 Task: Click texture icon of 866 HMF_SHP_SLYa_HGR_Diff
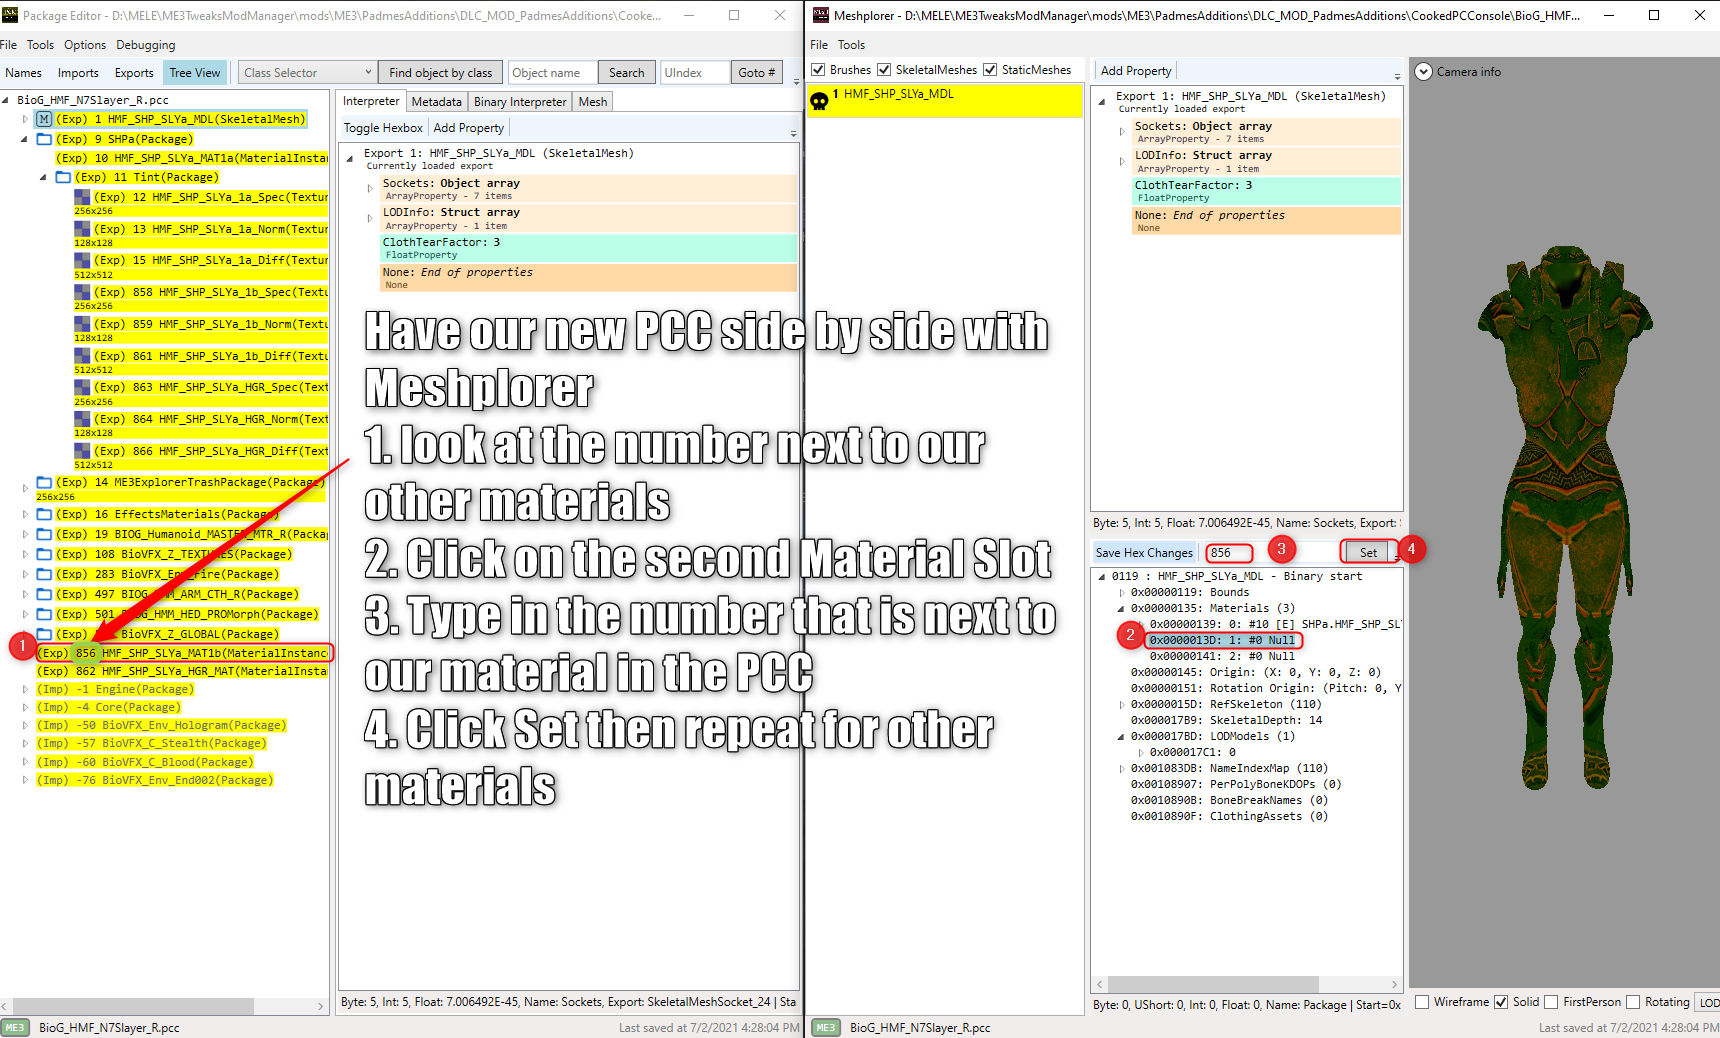pyautogui.click(x=82, y=451)
